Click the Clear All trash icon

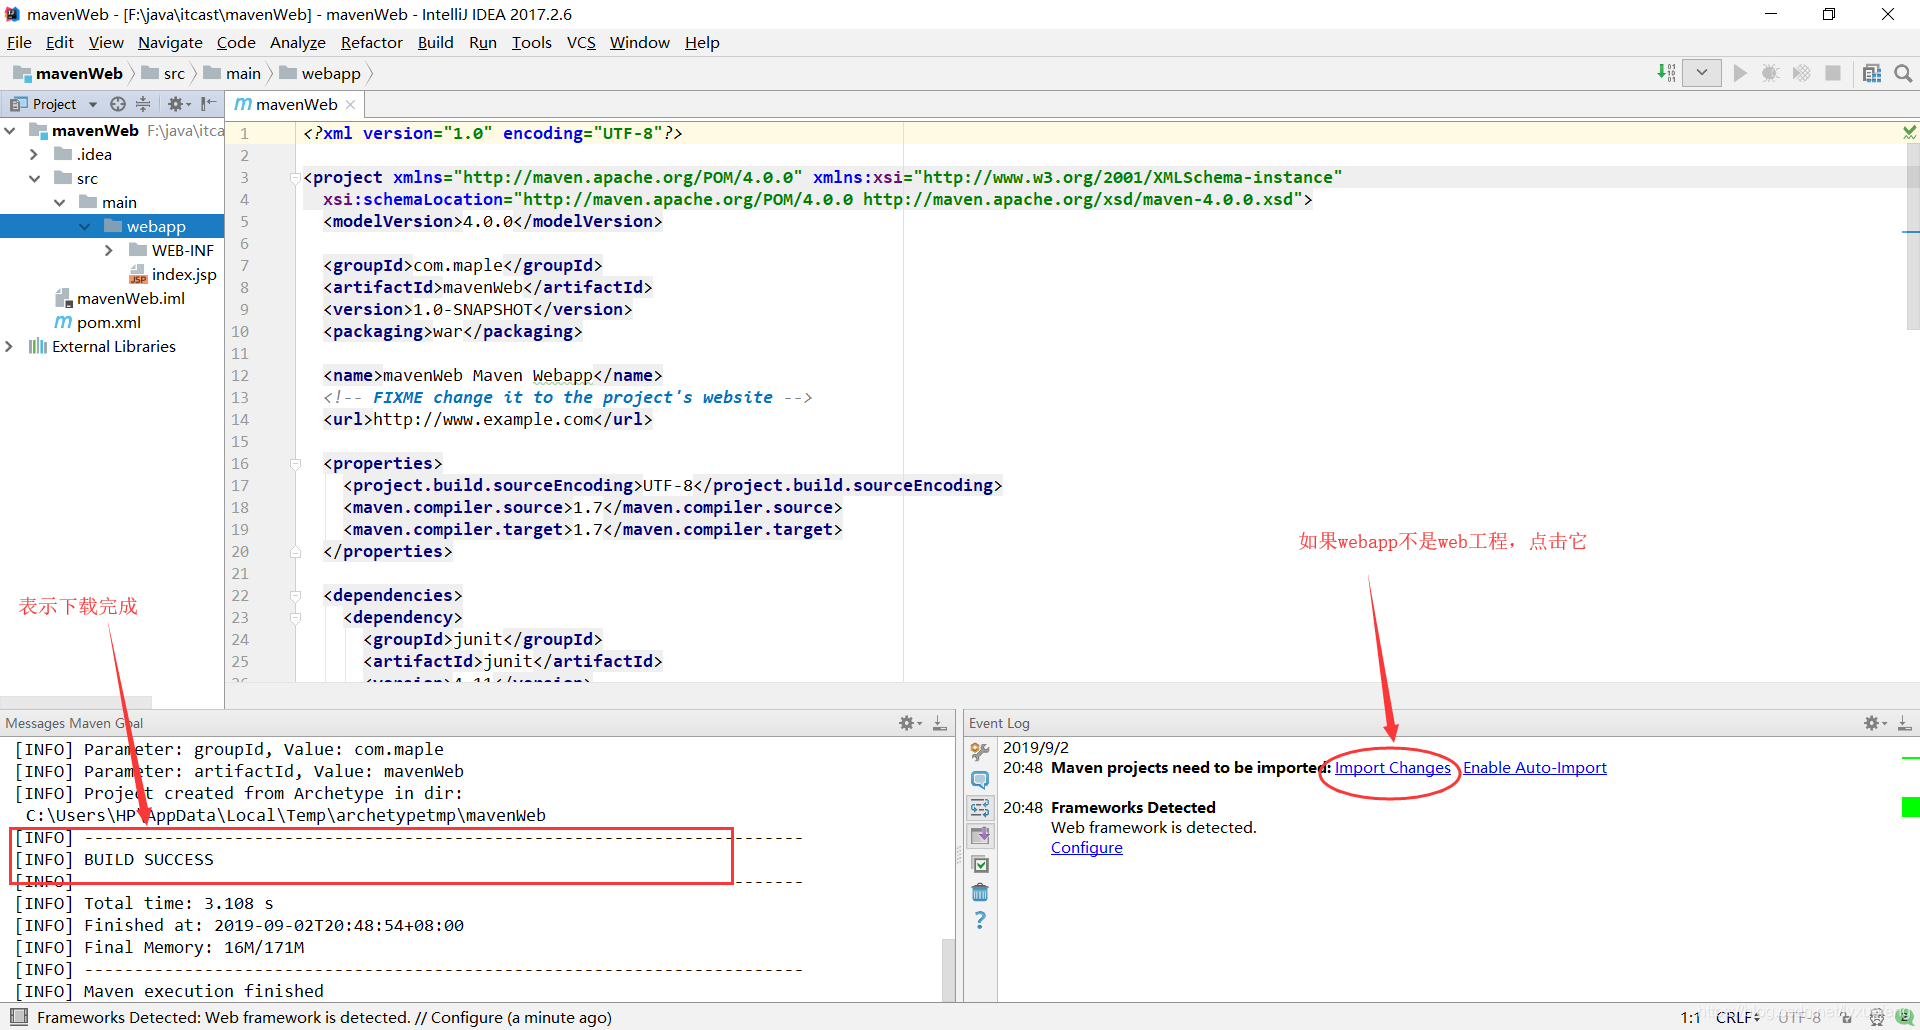980,892
